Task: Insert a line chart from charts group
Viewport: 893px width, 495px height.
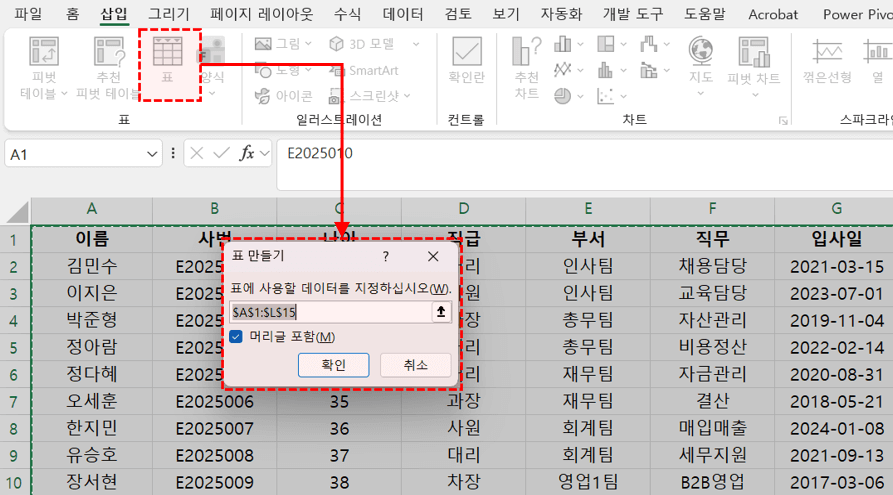Action: 563,70
